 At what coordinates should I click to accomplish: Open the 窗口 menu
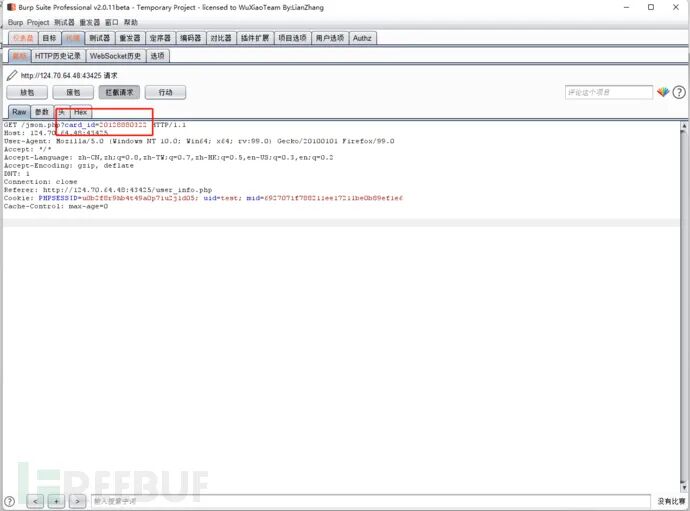click(111, 22)
